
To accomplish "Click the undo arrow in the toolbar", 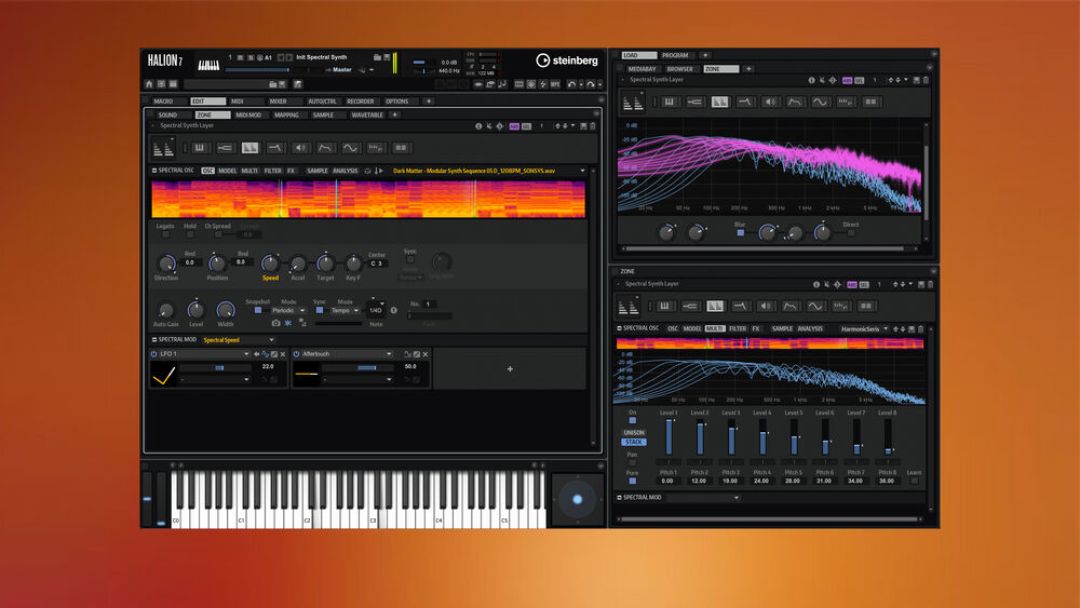I will tap(571, 84).
